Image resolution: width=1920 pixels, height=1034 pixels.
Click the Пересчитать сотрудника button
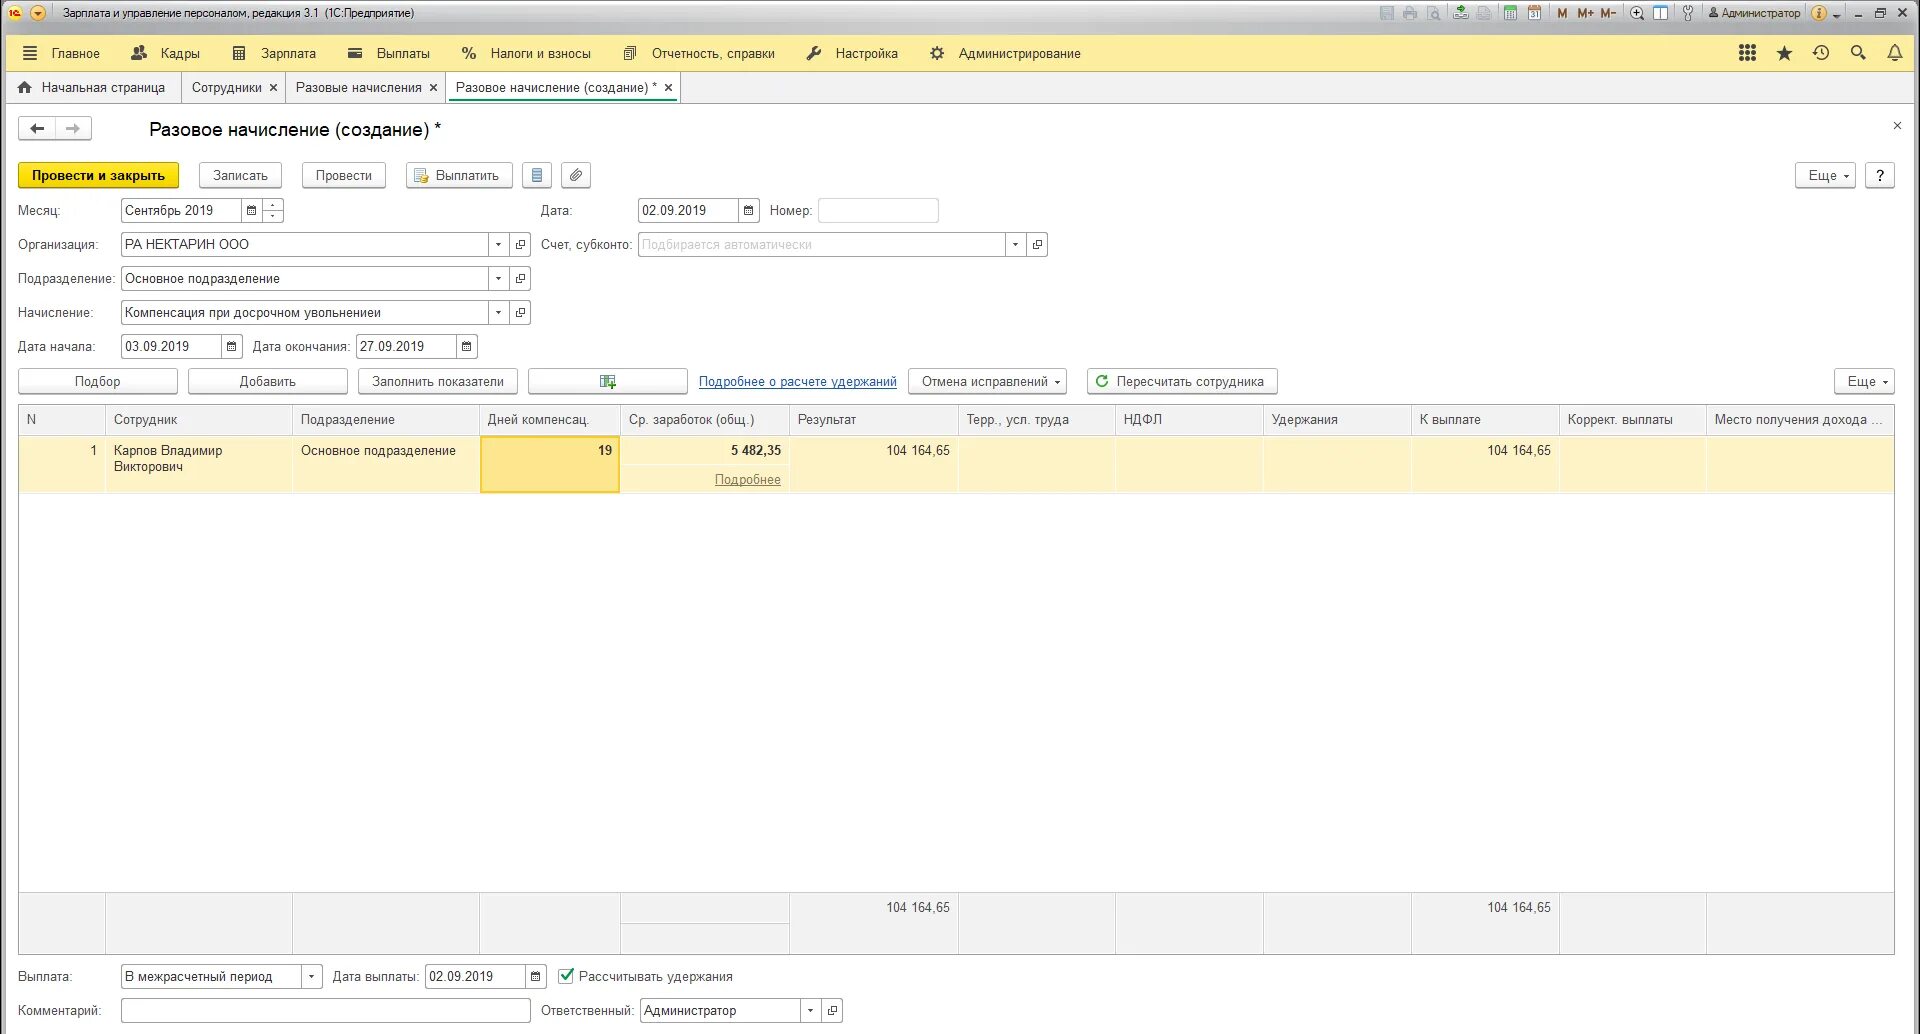(x=1182, y=381)
